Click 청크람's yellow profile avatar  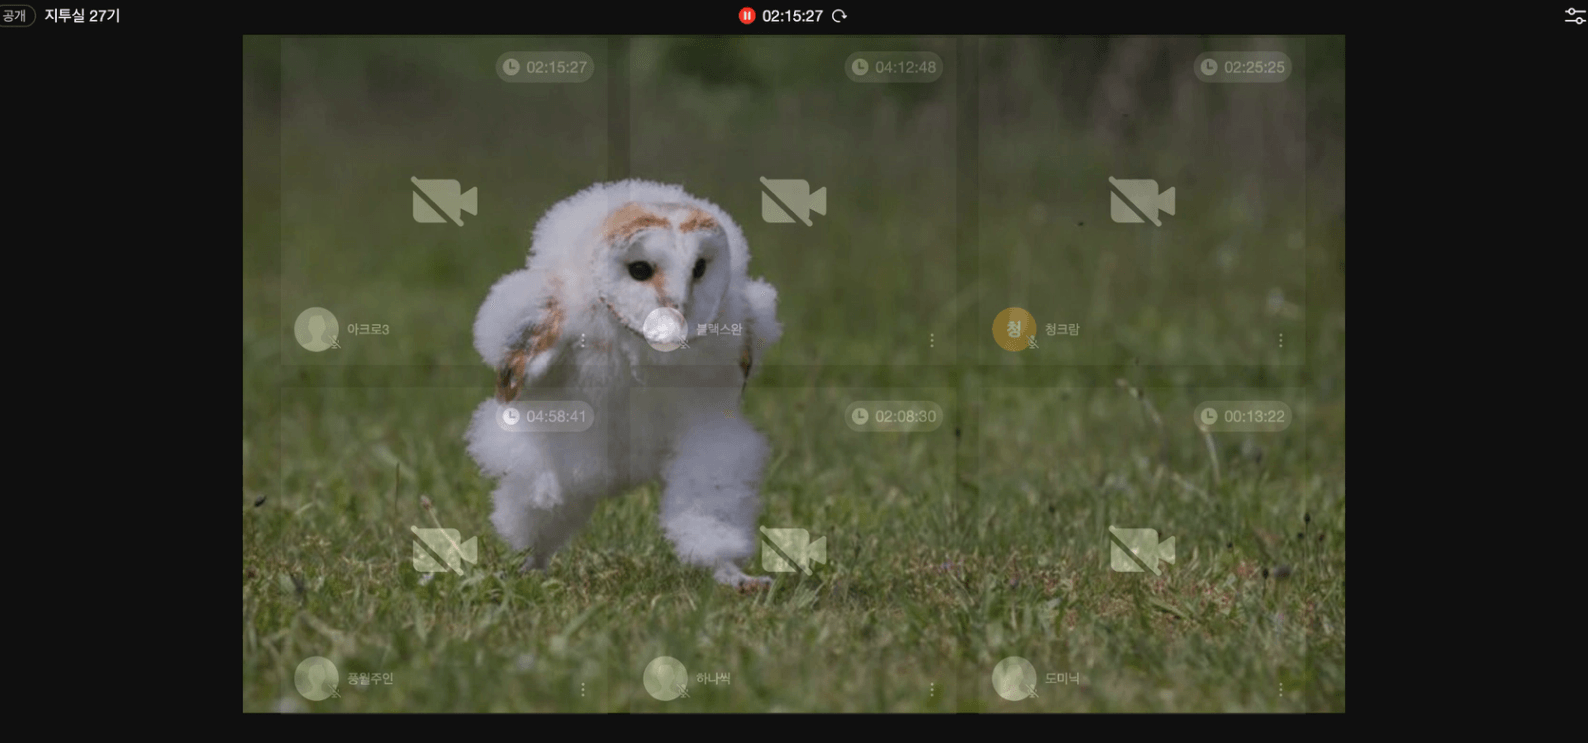(1013, 329)
